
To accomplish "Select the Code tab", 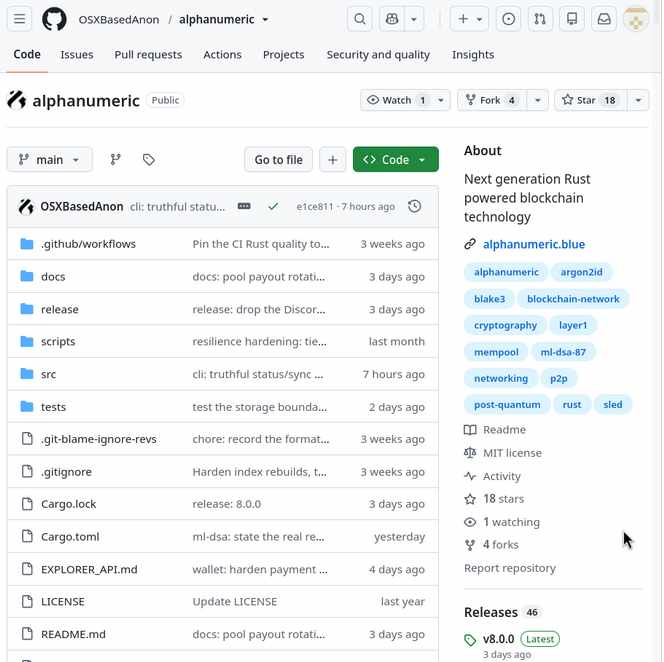I will coord(27,55).
